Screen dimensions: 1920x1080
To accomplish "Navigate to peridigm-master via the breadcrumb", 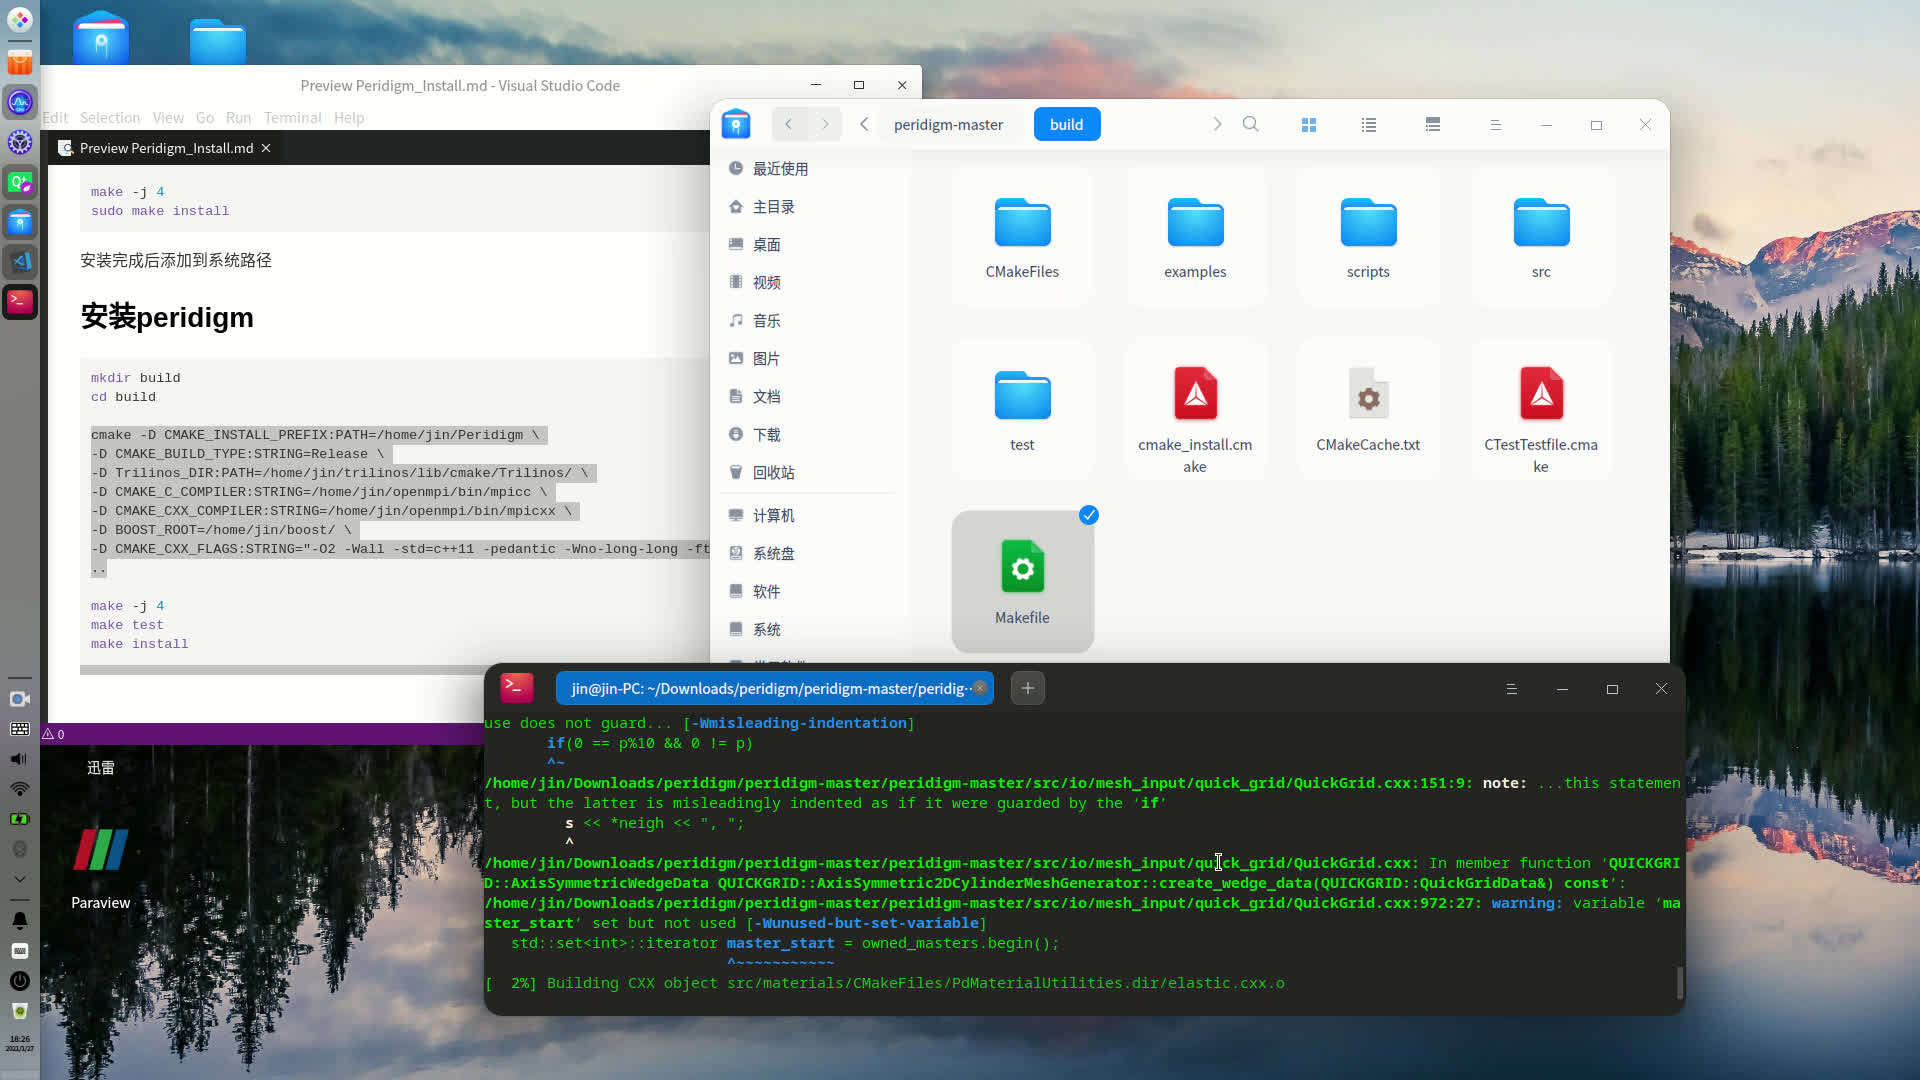I will coord(948,124).
